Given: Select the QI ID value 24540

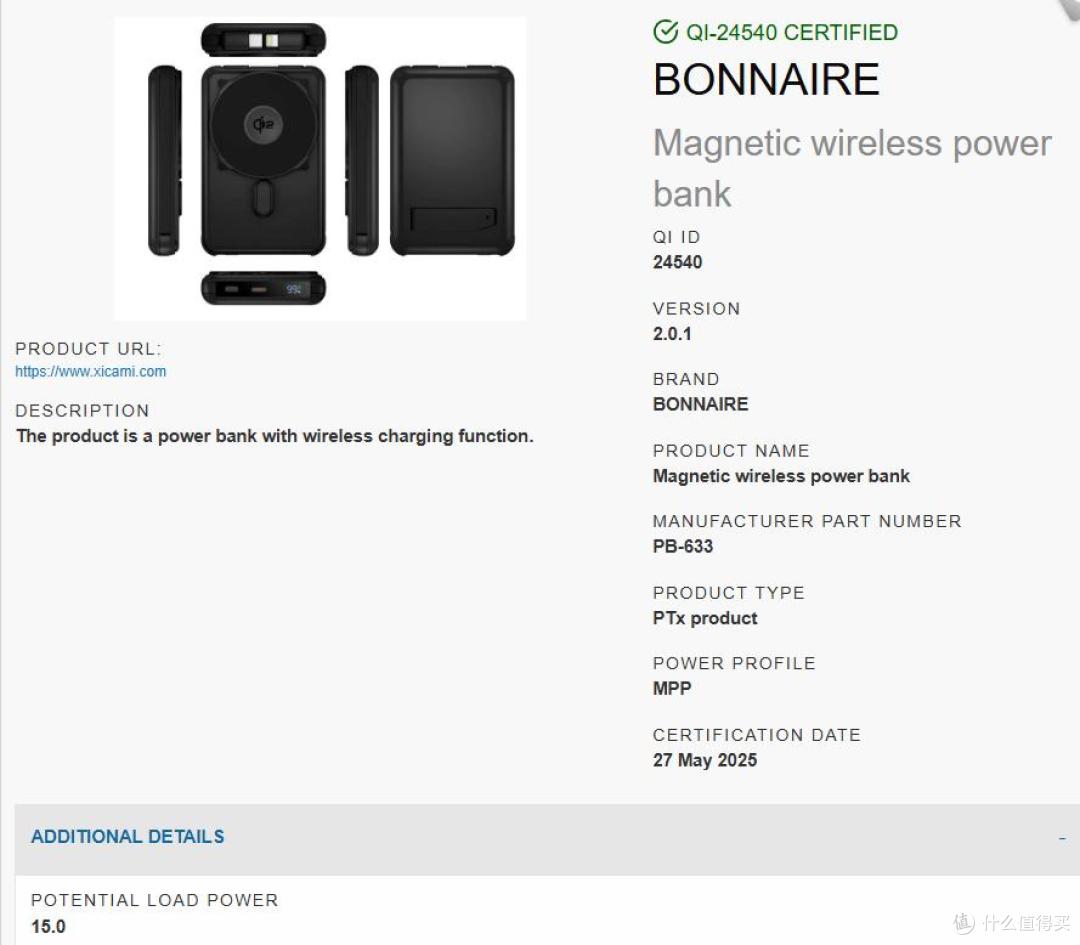Looking at the screenshot, I should coord(677,262).
